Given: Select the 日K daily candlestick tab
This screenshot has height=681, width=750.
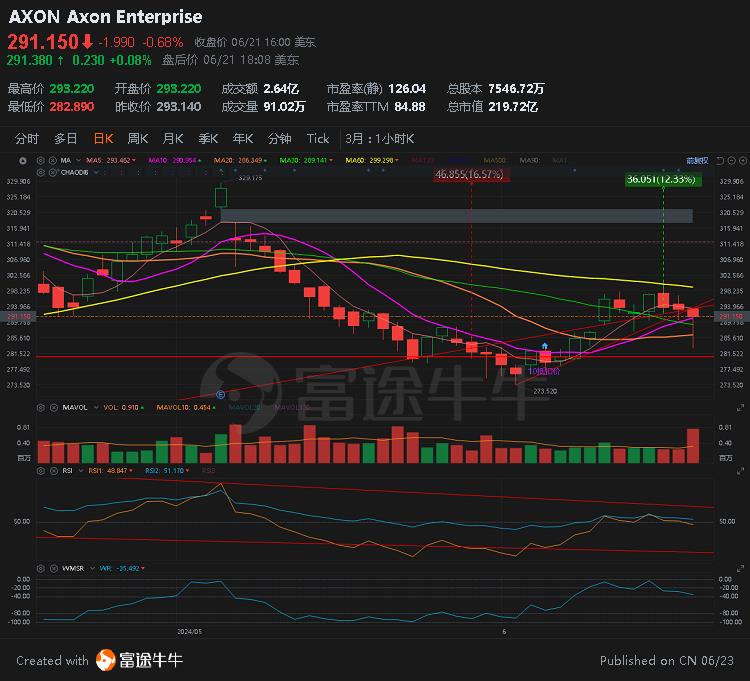Looking at the screenshot, I should pos(103,139).
